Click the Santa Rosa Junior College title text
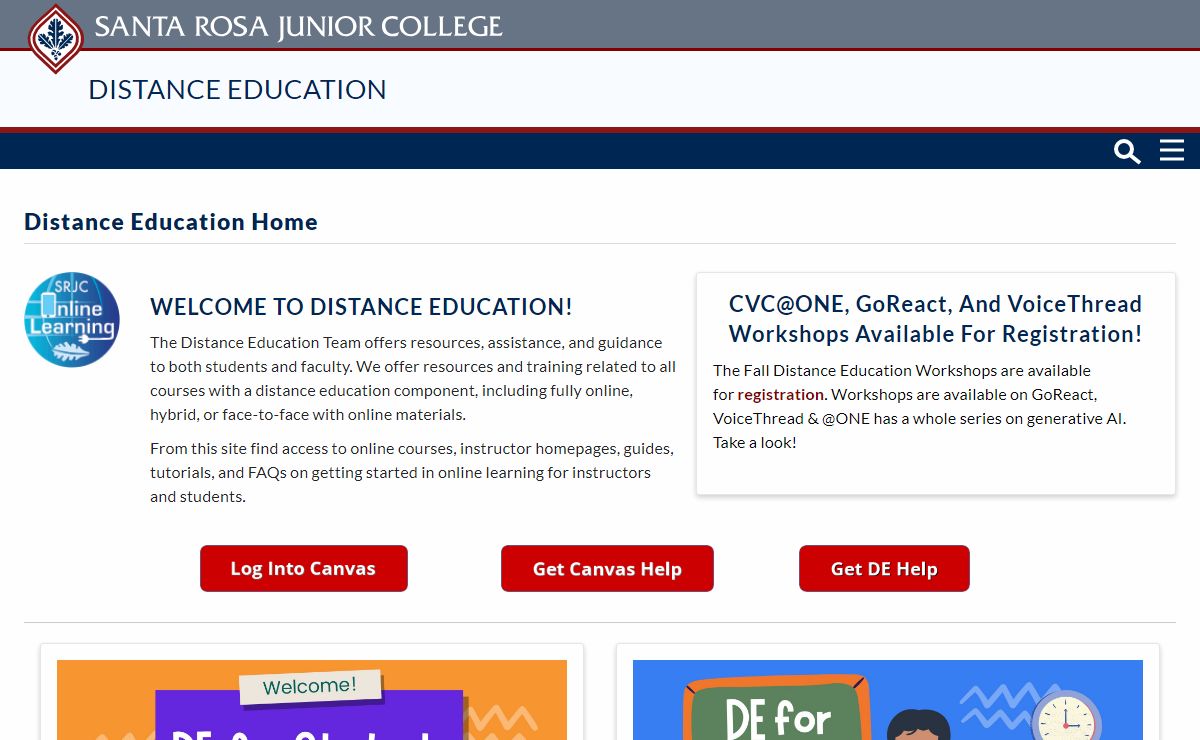 [x=298, y=27]
